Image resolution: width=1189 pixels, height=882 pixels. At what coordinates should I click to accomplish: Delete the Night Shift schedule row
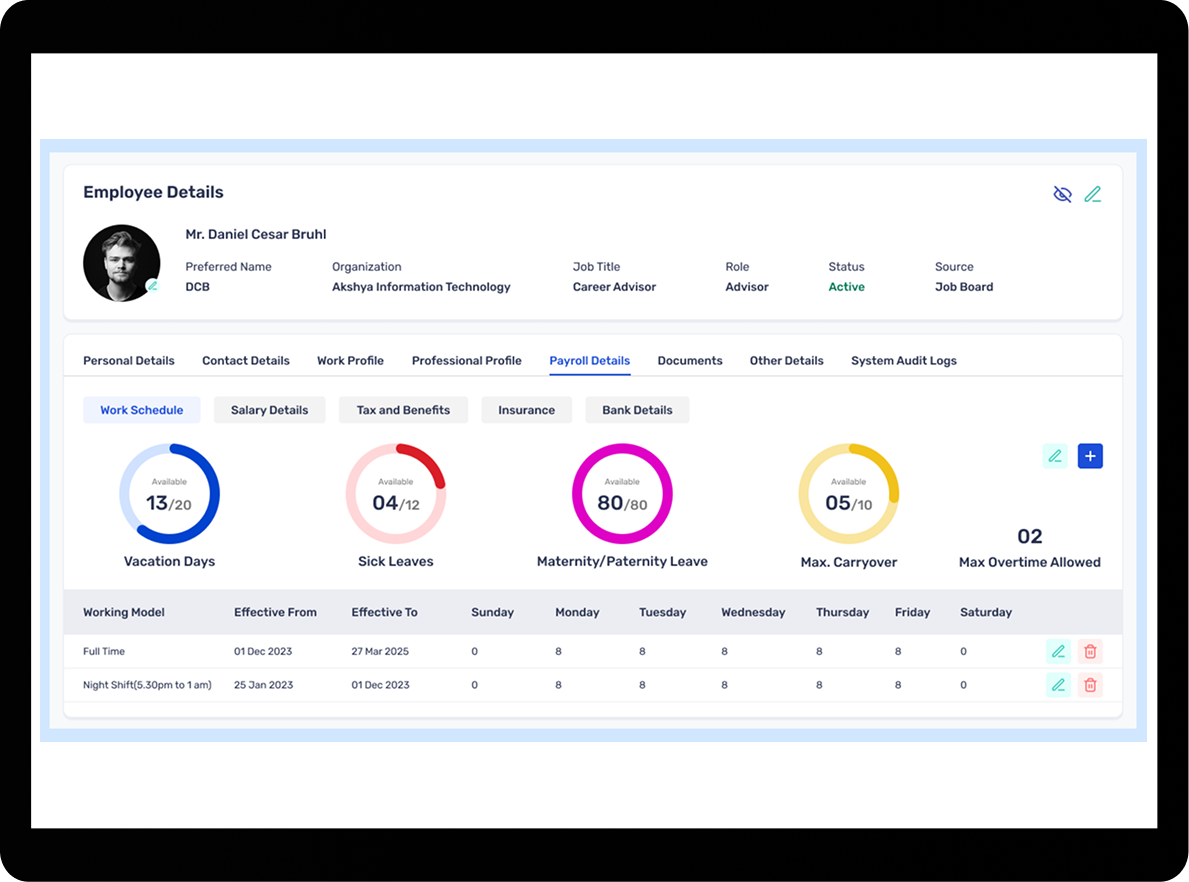pyautogui.click(x=1090, y=685)
